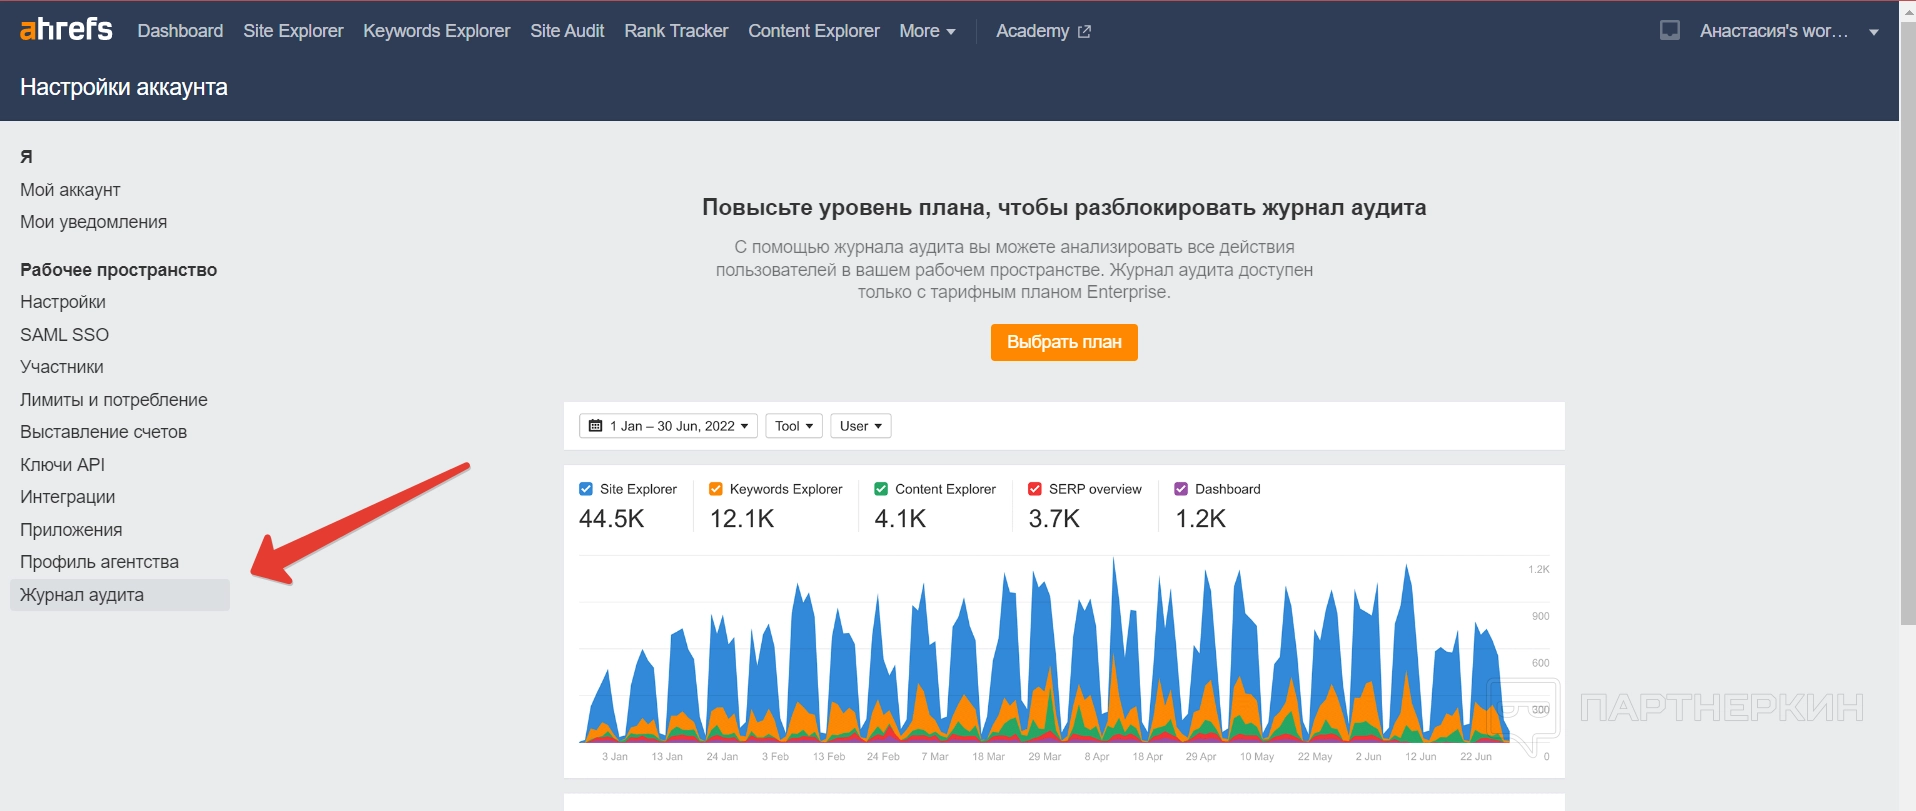Open the User filter dropdown
Image resolution: width=1916 pixels, height=811 pixels.
860,426
